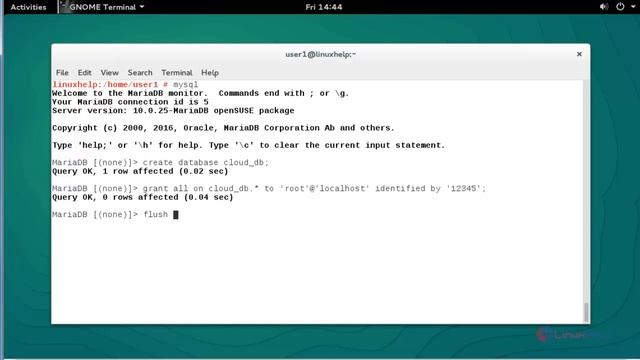Open the Activities overview

28,7
